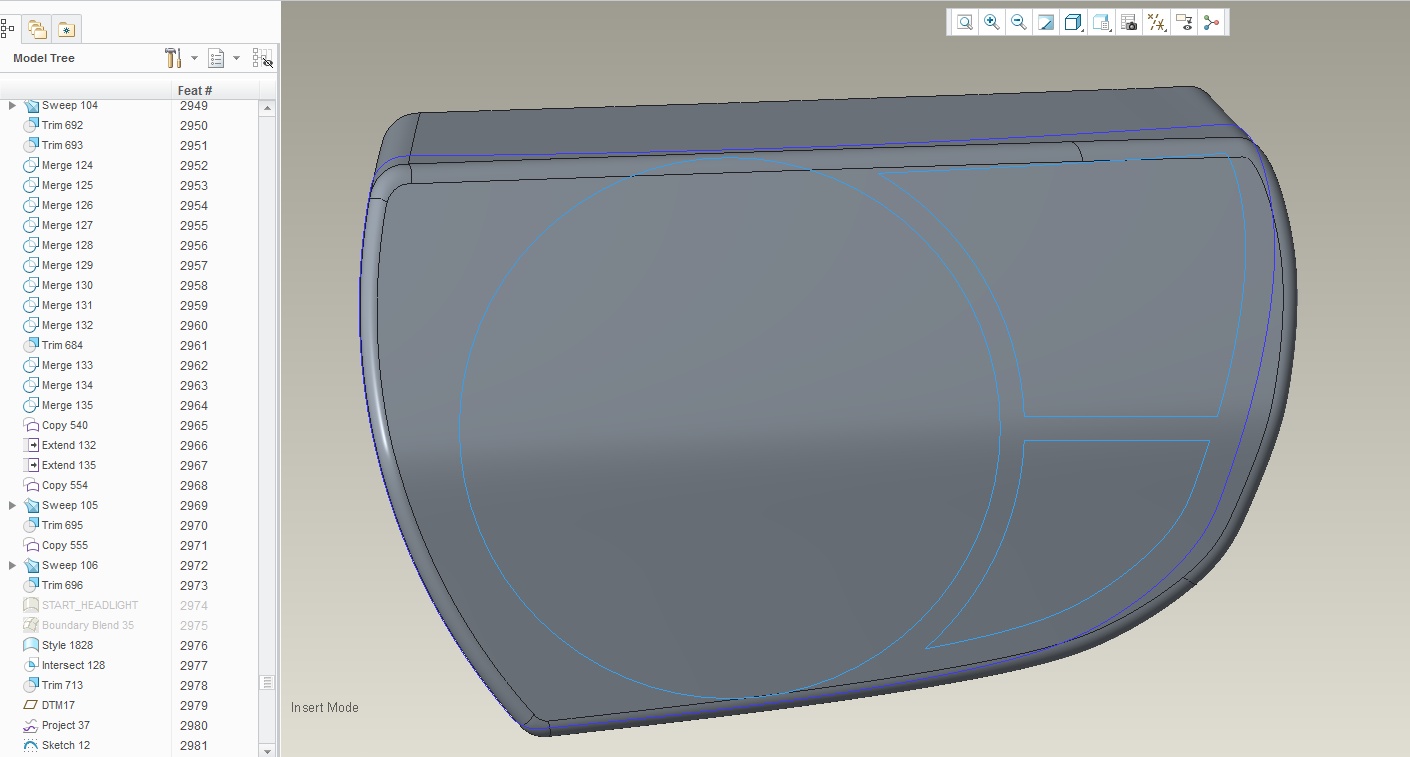Select Merge 125 in tree
The width and height of the screenshot is (1410, 757).
coord(67,185)
